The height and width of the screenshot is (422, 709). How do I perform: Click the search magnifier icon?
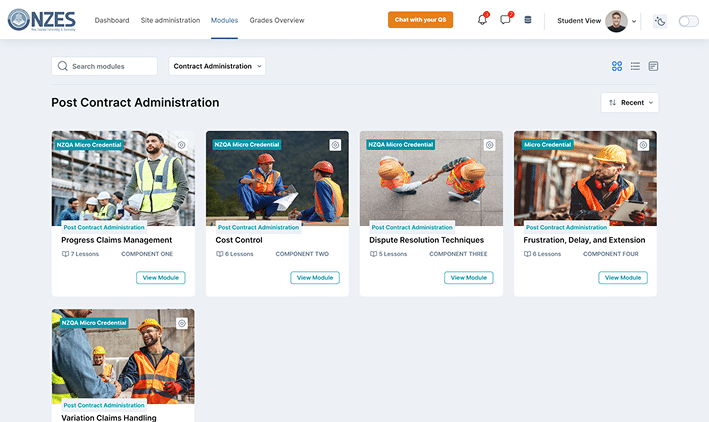click(63, 66)
